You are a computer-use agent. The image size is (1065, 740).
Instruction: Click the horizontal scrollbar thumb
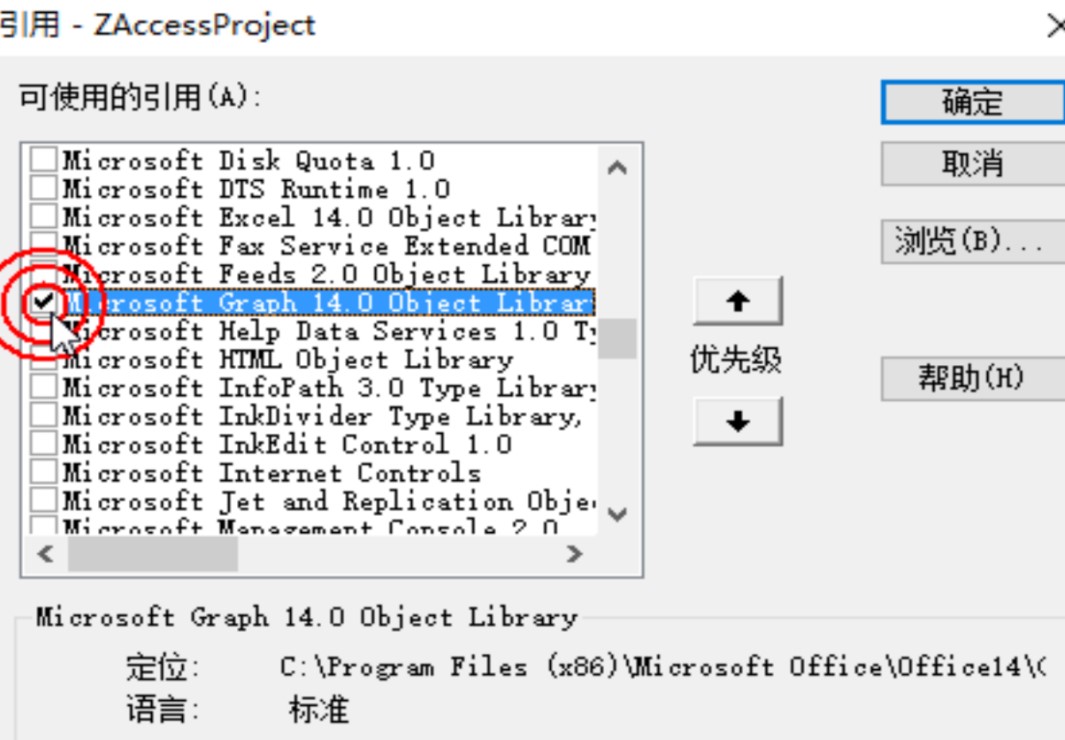click(x=153, y=554)
